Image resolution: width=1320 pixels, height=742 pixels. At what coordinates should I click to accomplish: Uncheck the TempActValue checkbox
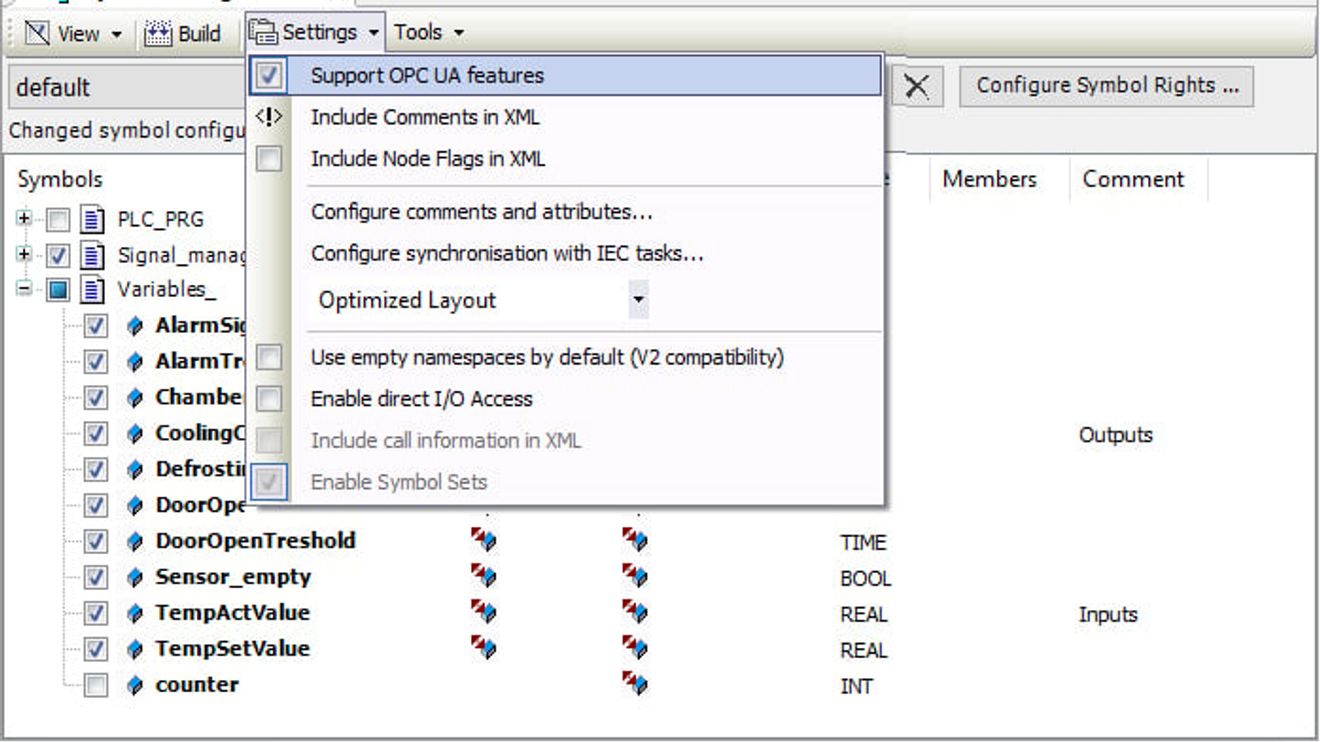[x=96, y=614]
